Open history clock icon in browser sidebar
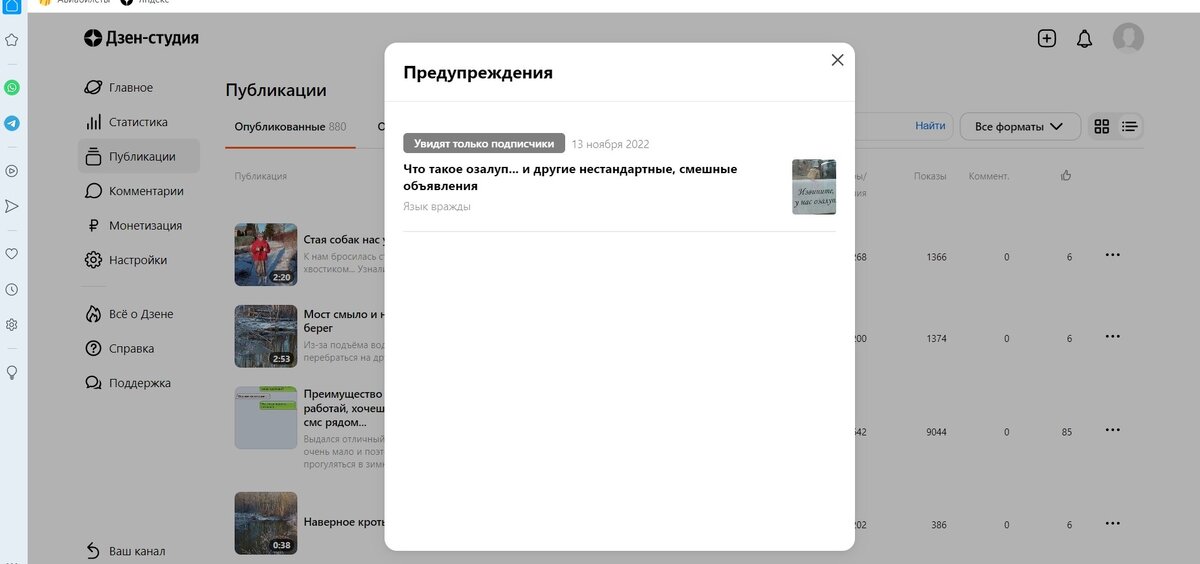The image size is (1200, 564). click(x=12, y=289)
